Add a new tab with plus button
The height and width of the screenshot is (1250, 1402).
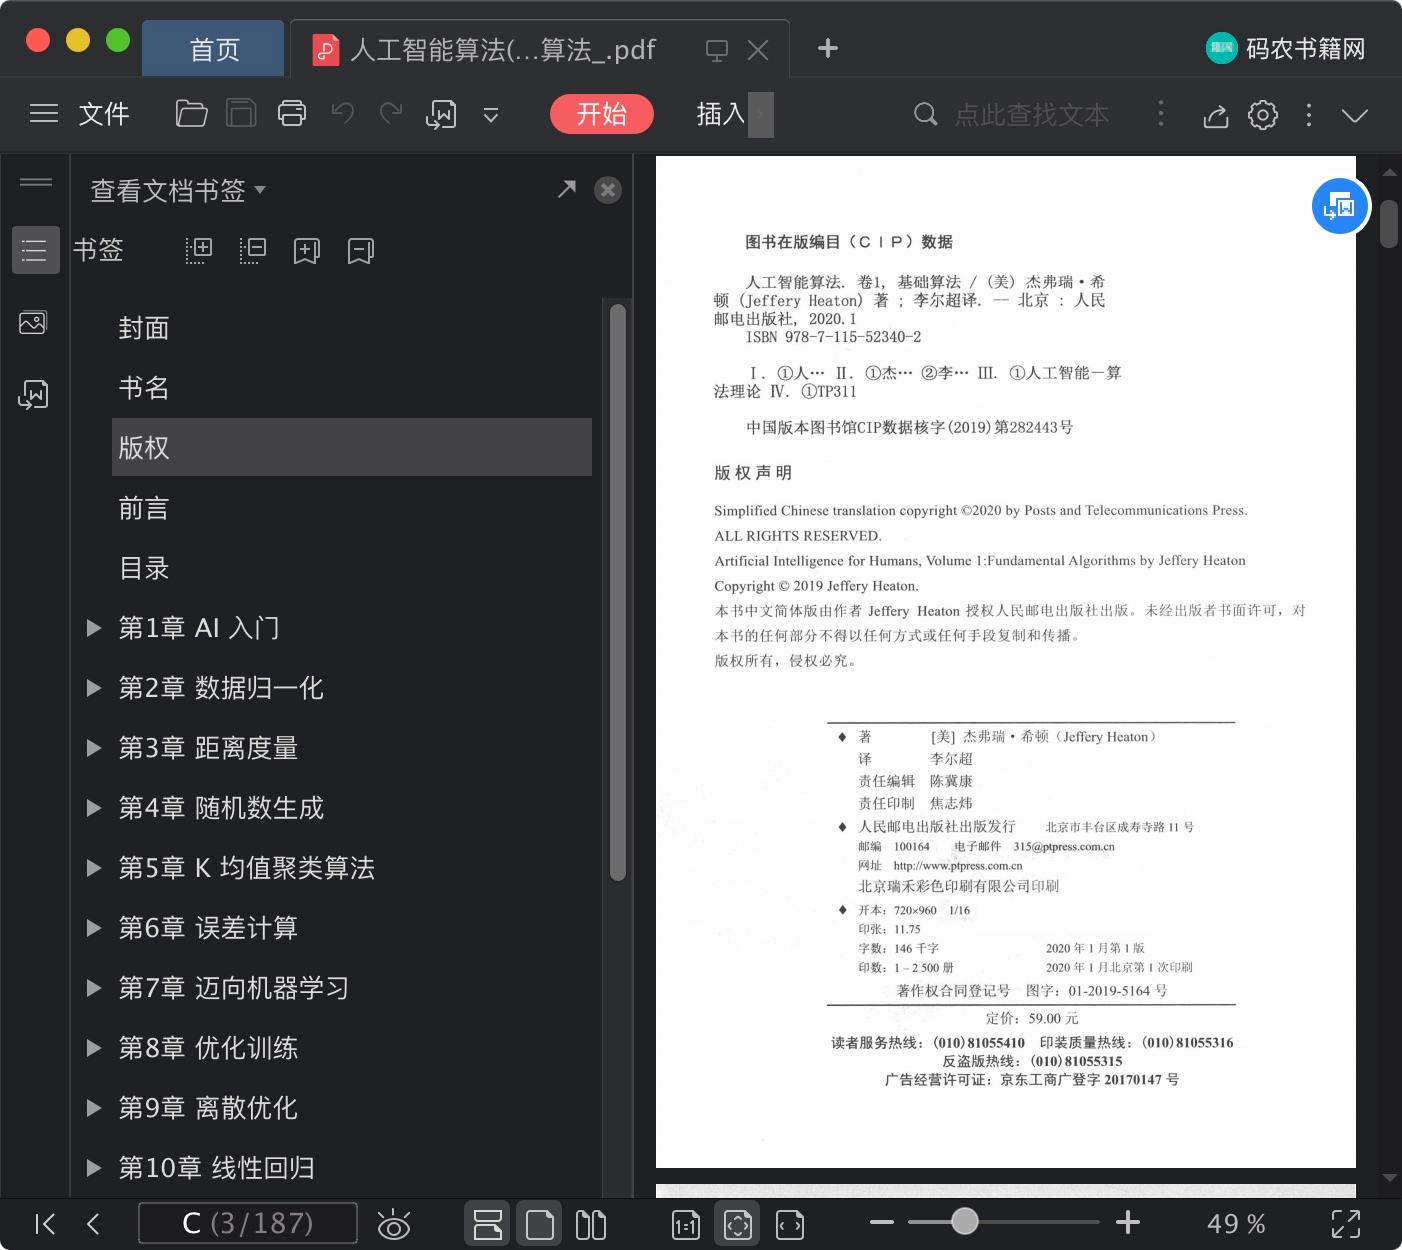coord(828,48)
